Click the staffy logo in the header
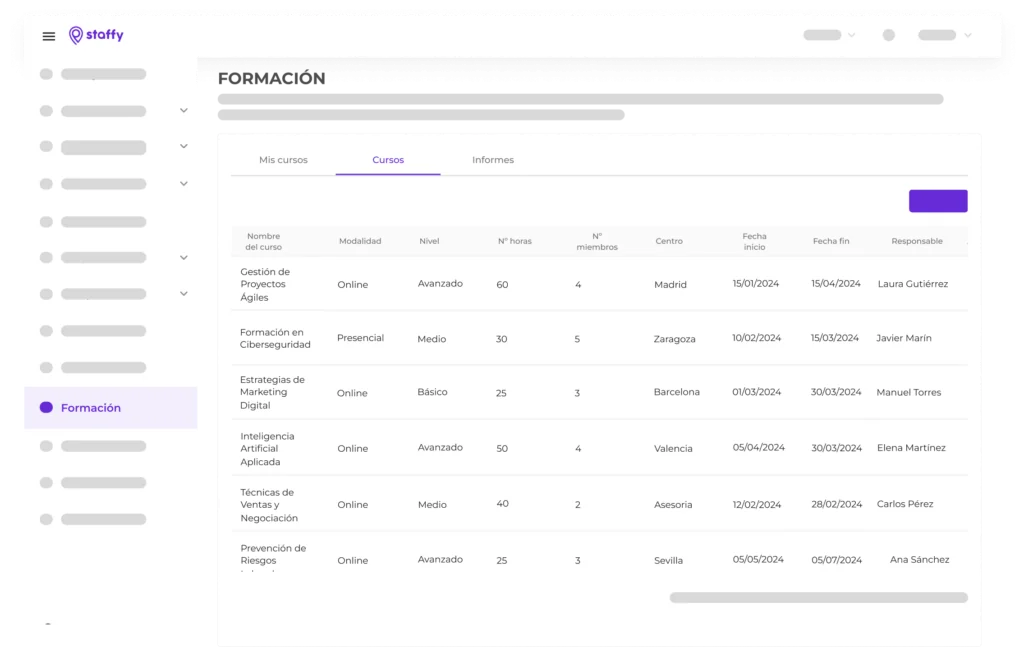1024x647 pixels. pos(96,35)
